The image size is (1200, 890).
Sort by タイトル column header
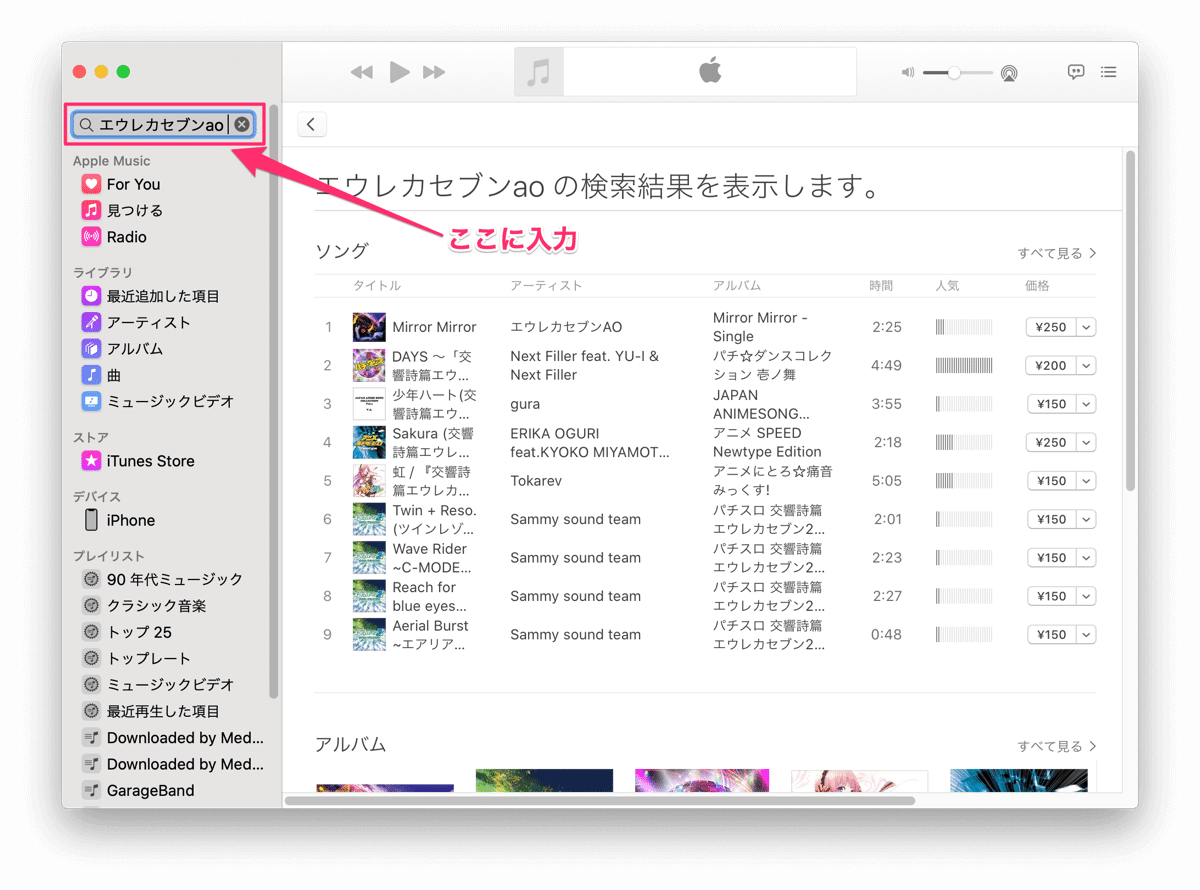click(376, 286)
